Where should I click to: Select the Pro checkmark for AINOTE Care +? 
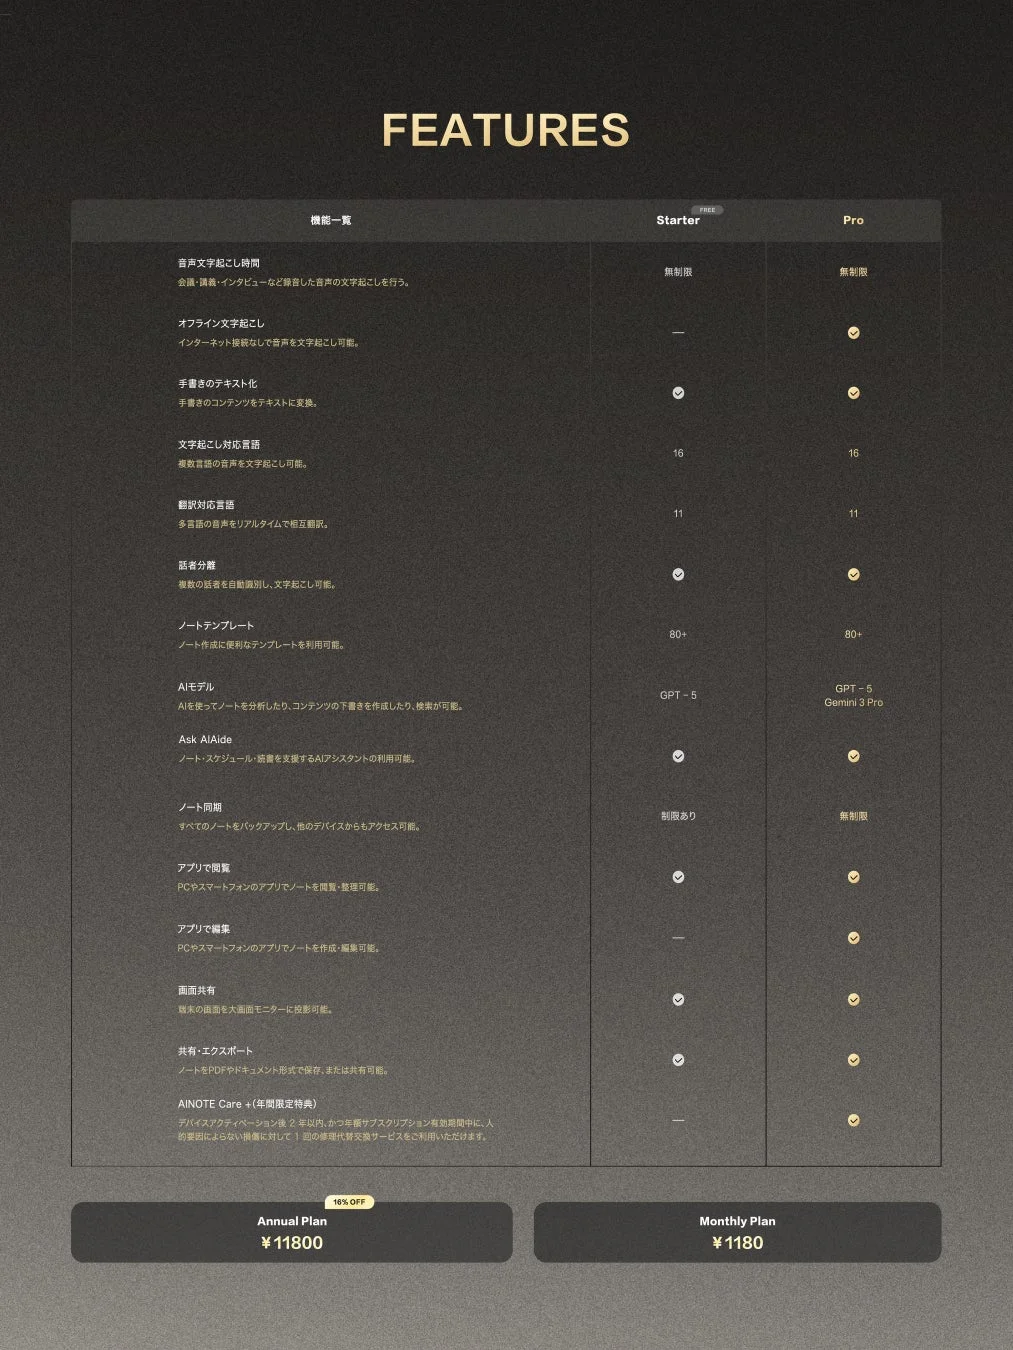[853, 1121]
